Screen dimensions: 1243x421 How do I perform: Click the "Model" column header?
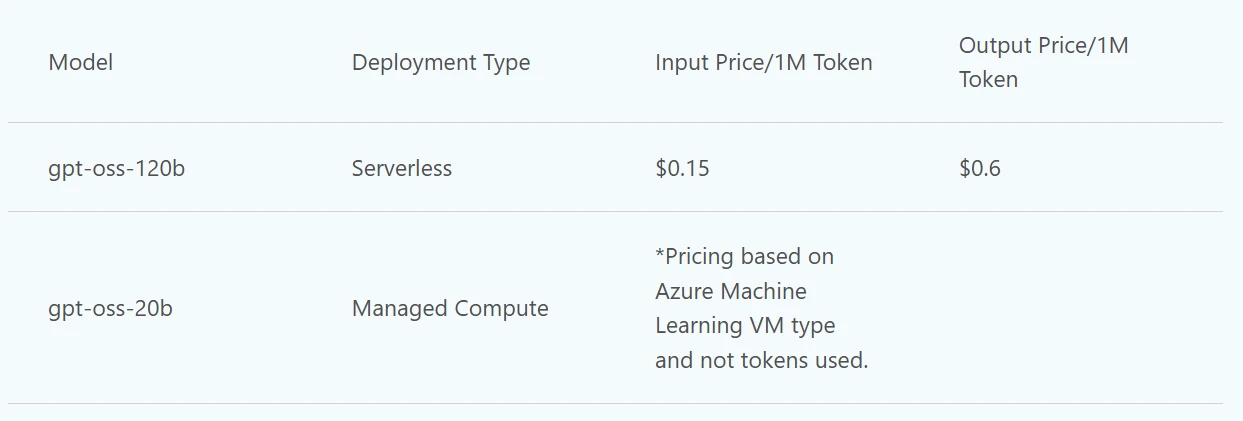click(81, 62)
